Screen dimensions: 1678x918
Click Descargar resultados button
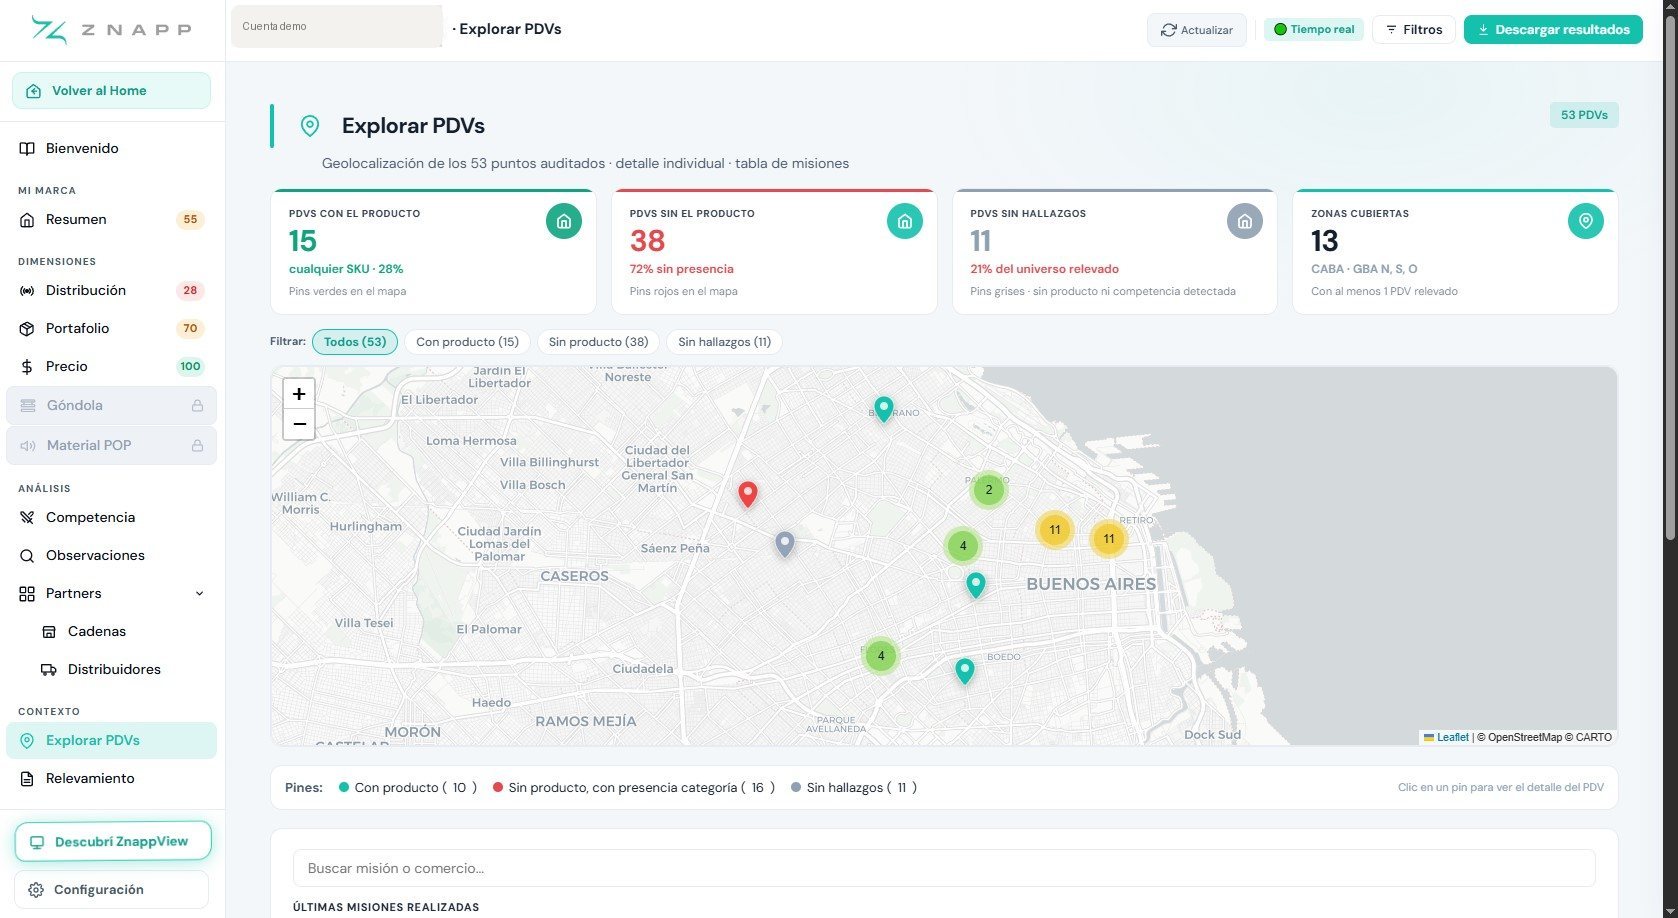tap(1553, 29)
